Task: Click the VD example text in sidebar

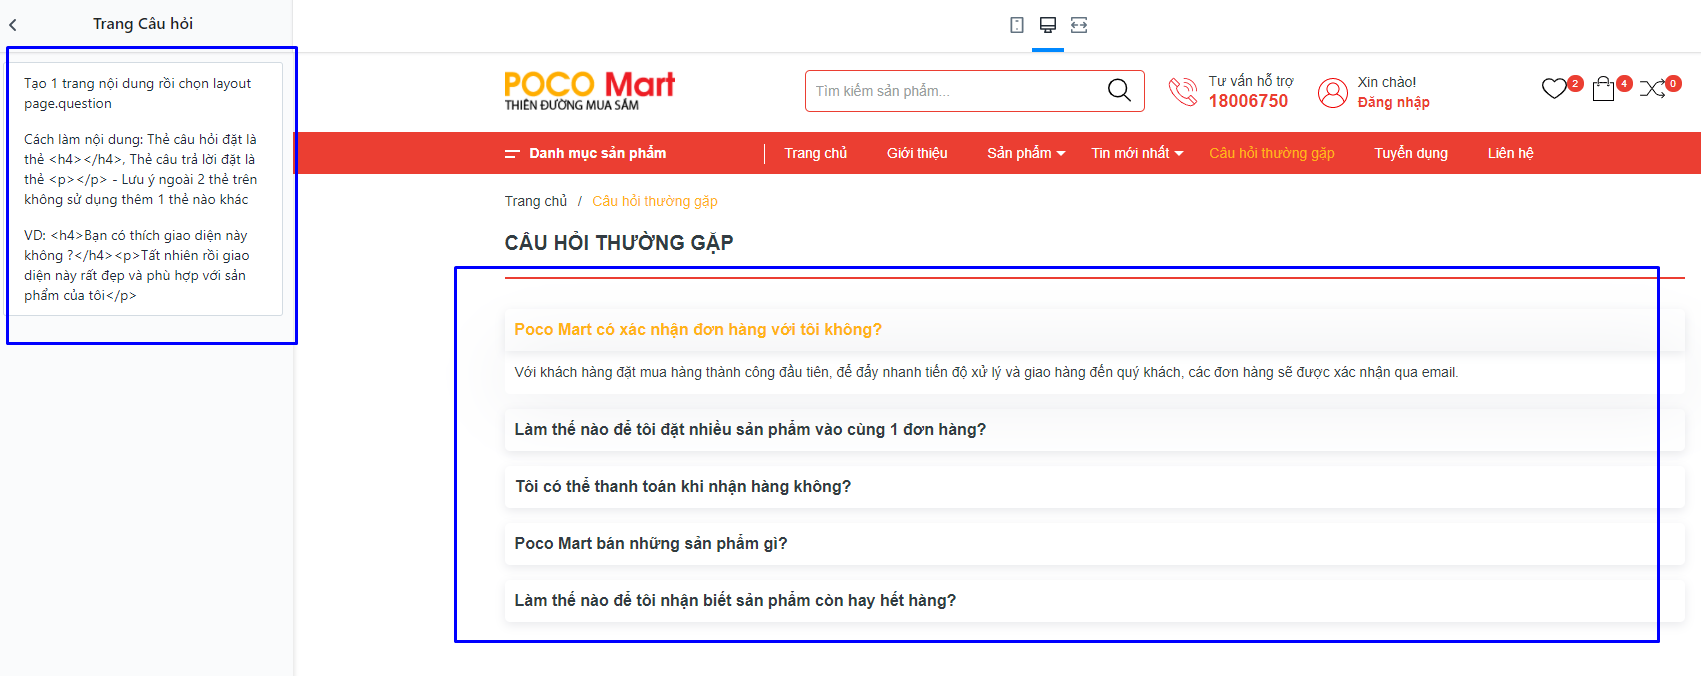Action: 137,265
